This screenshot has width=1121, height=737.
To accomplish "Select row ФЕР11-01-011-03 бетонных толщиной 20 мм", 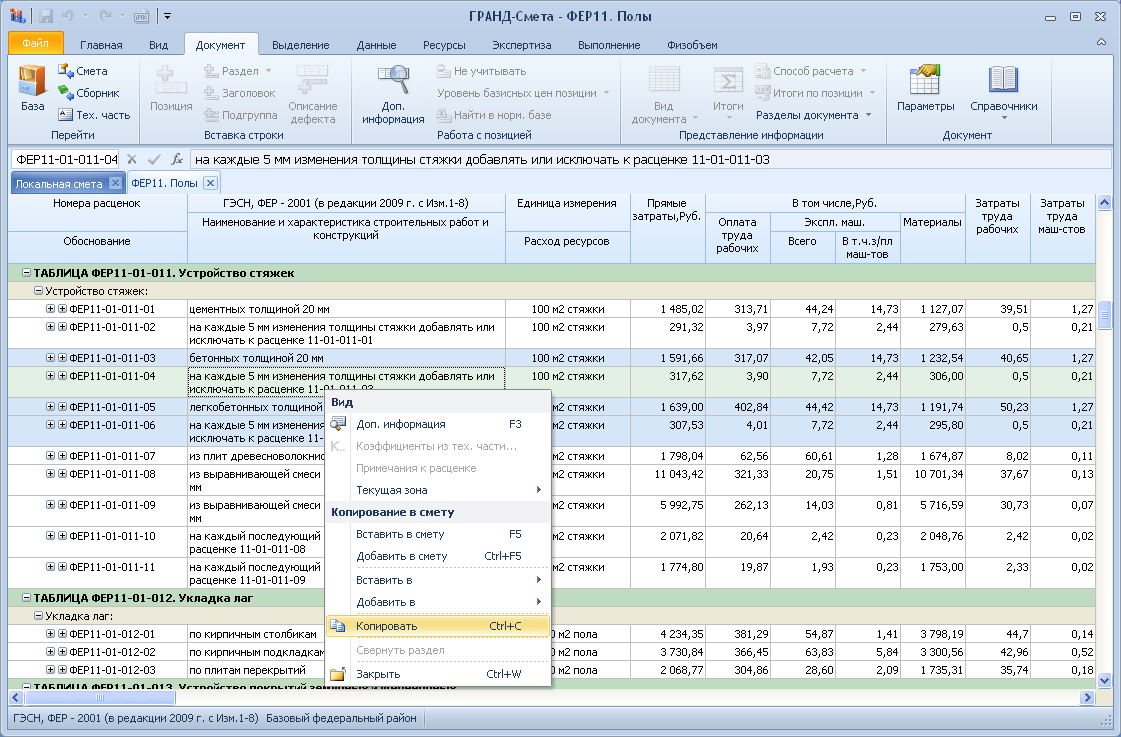I will (550, 357).
